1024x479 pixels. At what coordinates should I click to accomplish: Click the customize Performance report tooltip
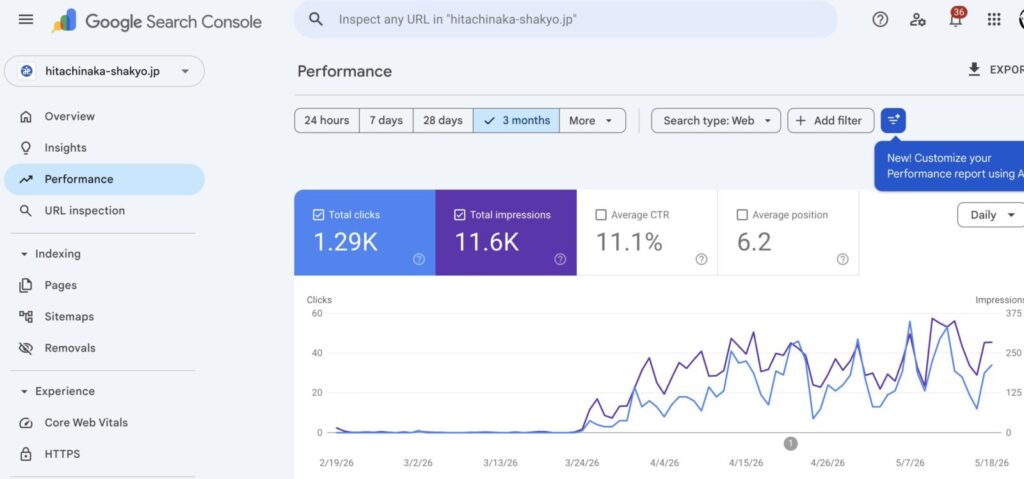point(951,166)
